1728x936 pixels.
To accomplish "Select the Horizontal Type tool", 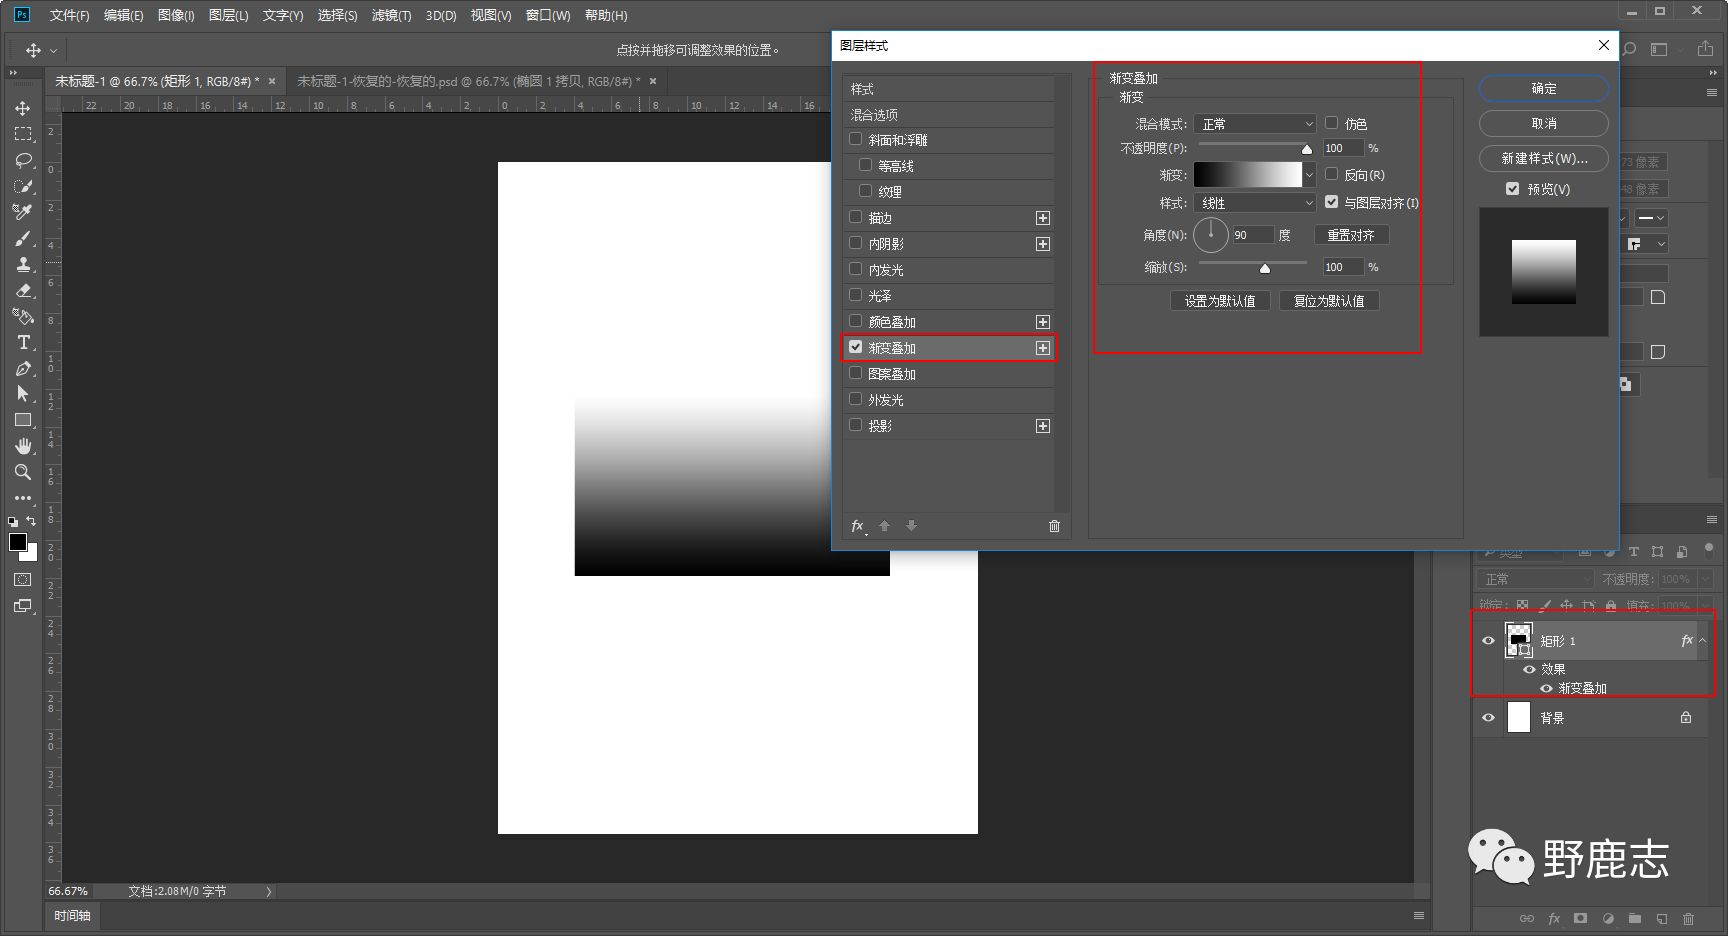I will (23, 343).
